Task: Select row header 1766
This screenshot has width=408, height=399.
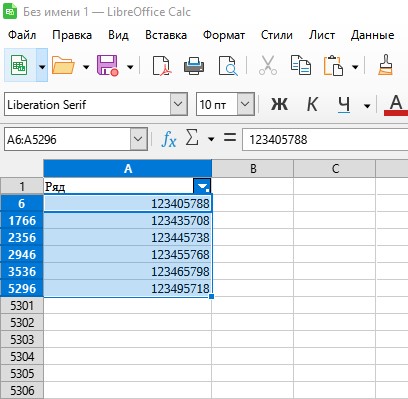Action: pyautogui.click(x=22, y=220)
